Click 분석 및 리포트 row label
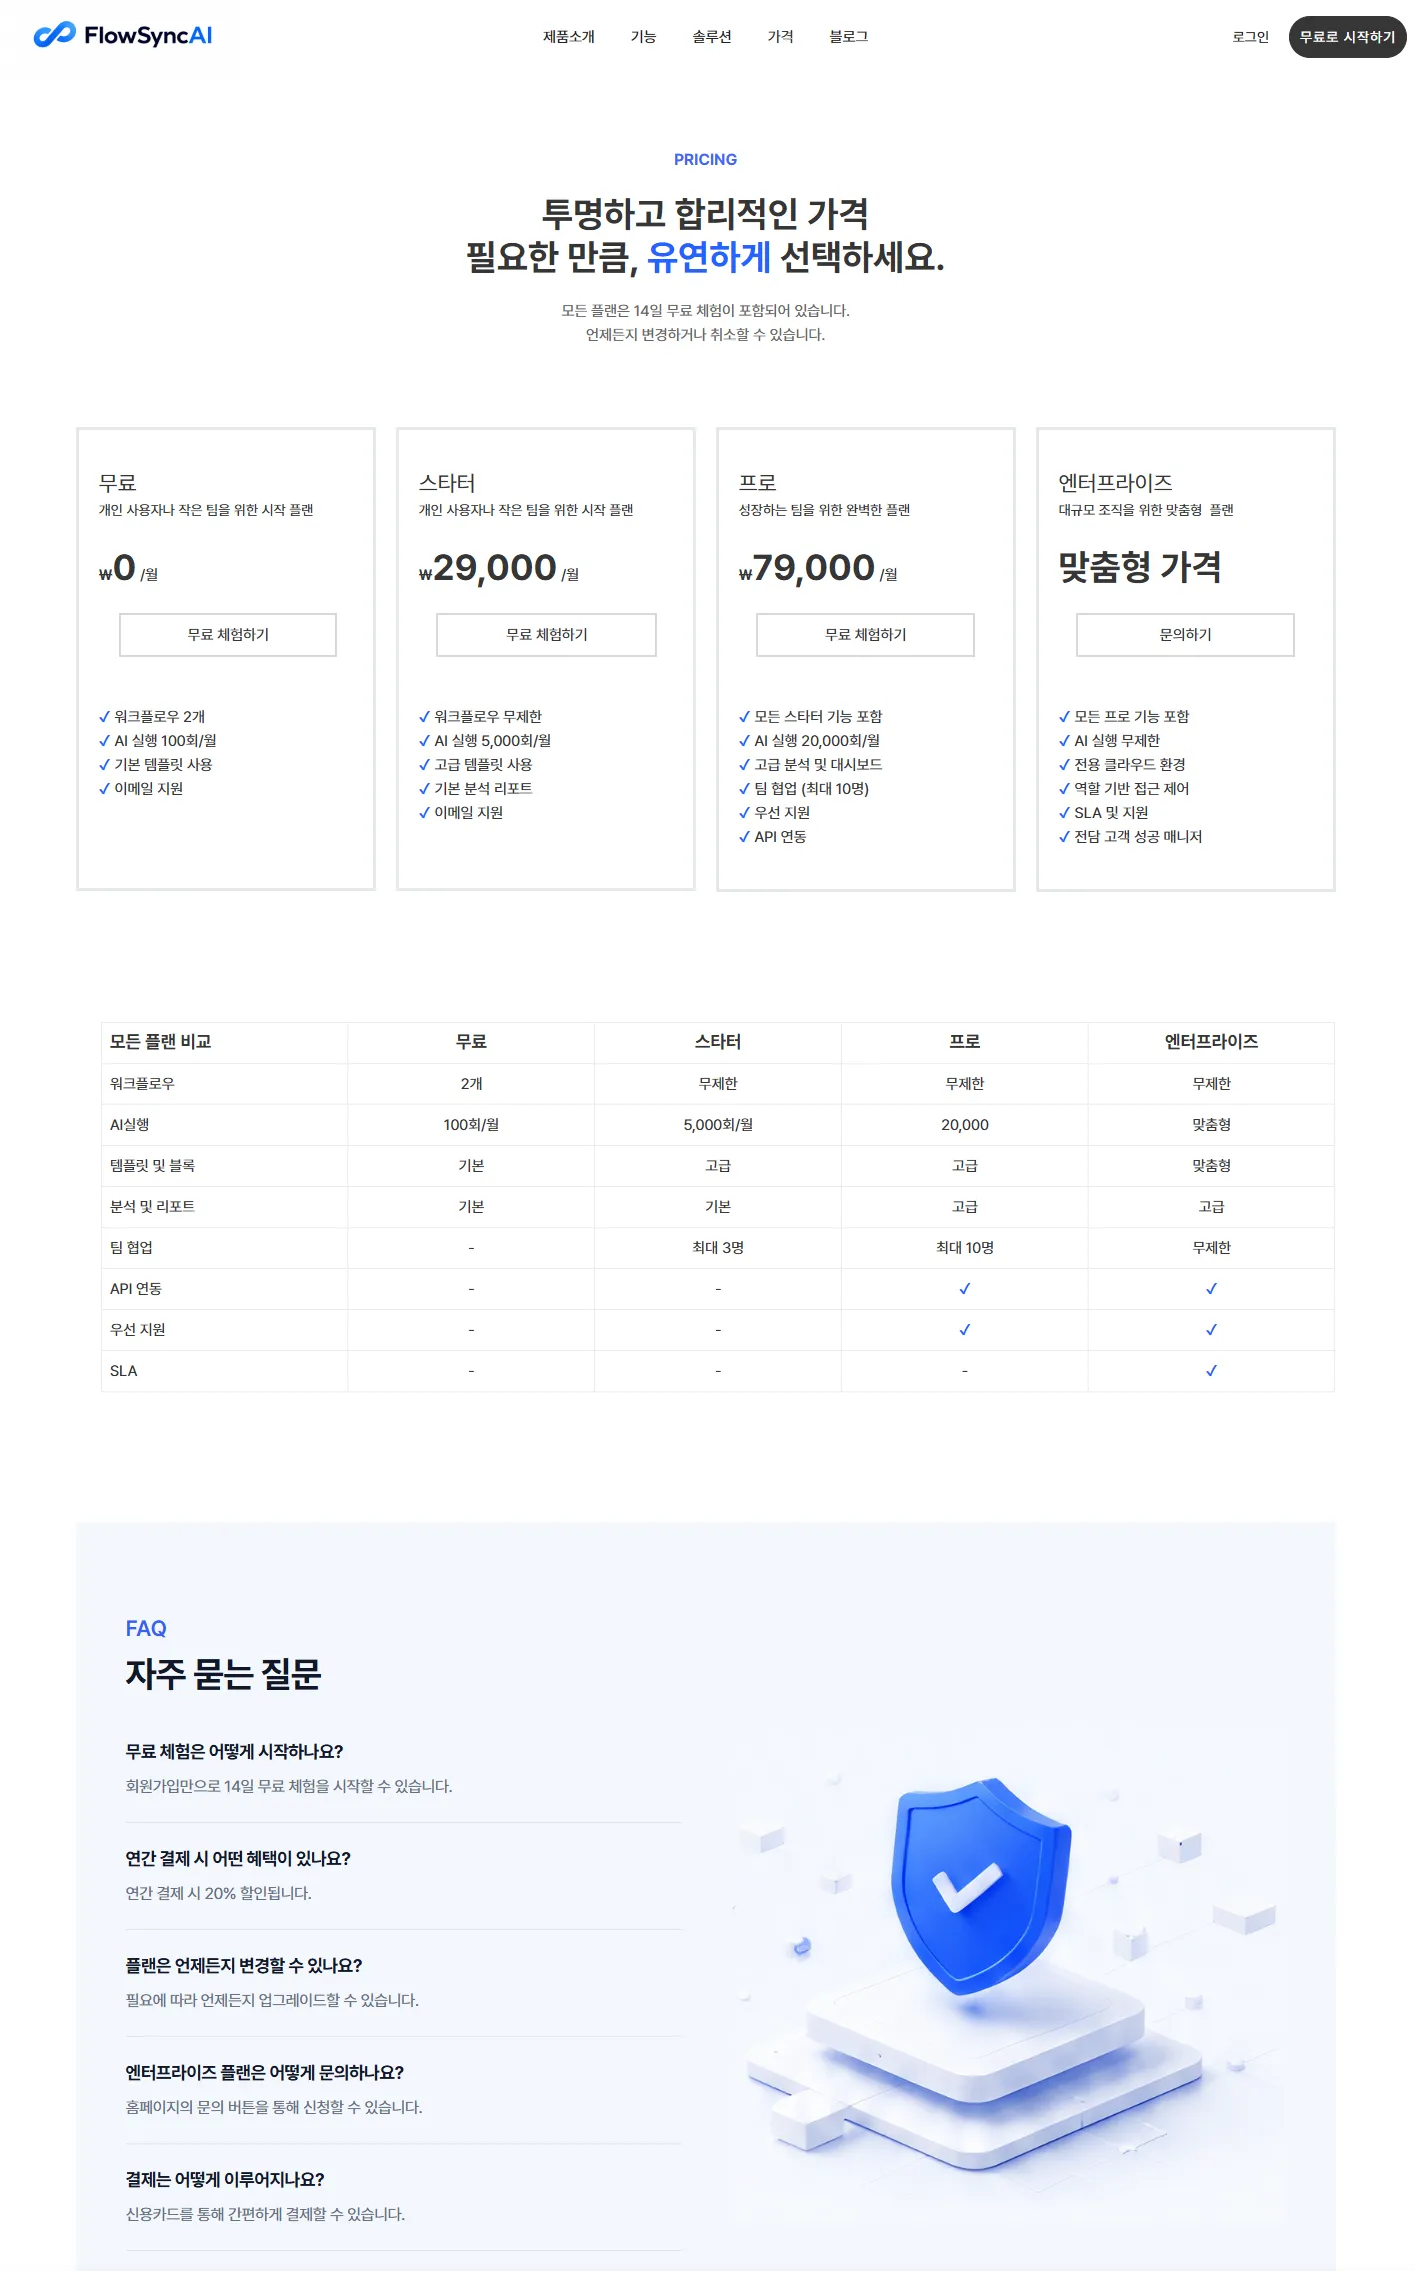The image size is (1415, 2271). tap(152, 1207)
